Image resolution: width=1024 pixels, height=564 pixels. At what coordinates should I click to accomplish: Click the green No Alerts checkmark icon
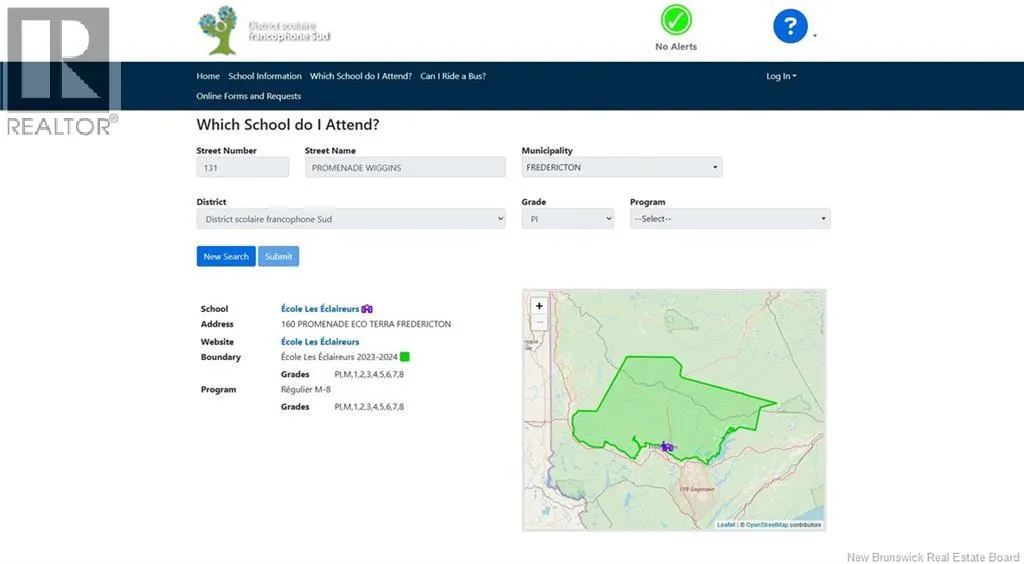[x=676, y=20]
